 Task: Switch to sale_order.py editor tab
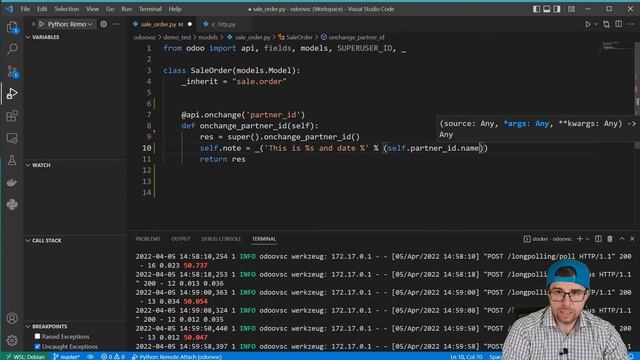(x=162, y=24)
